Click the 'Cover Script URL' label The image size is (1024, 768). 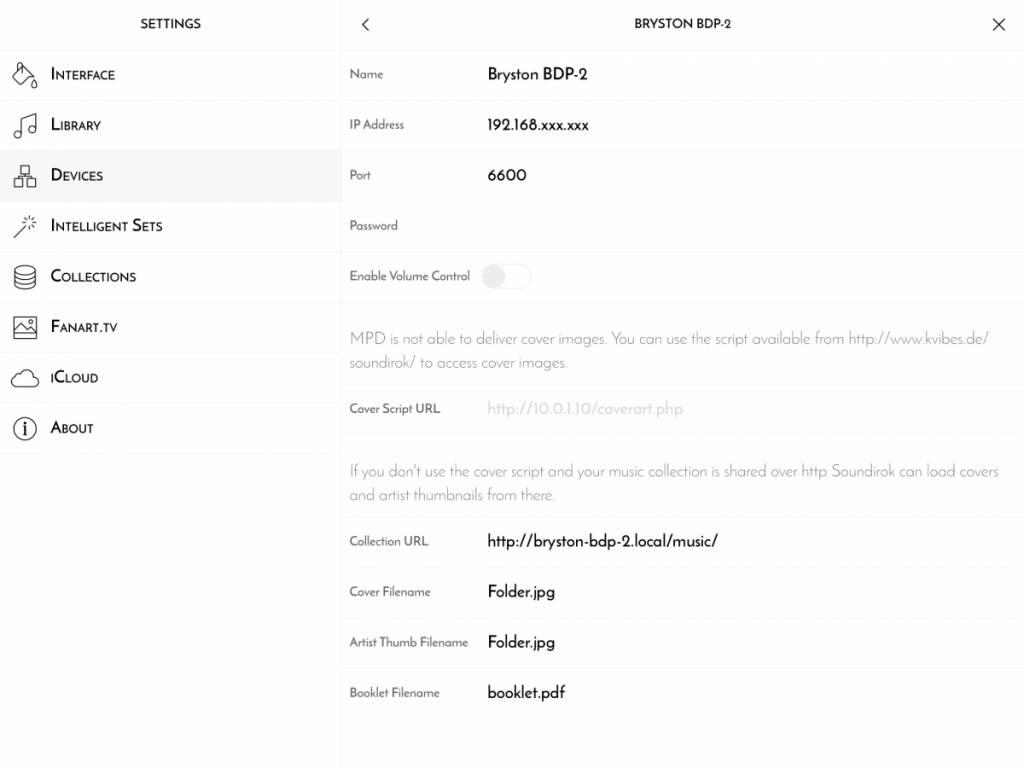point(395,409)
